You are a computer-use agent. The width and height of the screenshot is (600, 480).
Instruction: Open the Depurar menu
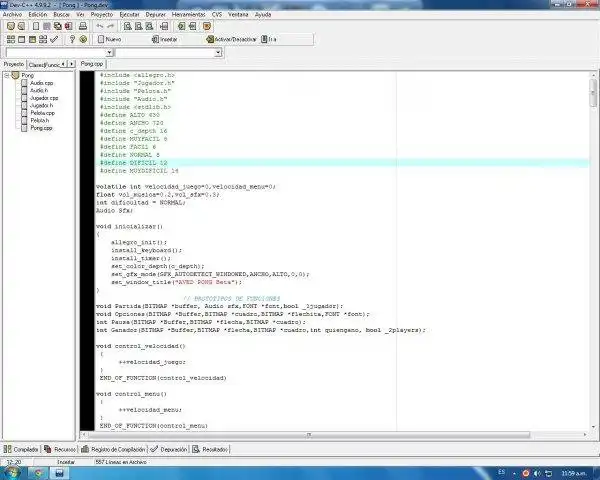coord(155,15)
